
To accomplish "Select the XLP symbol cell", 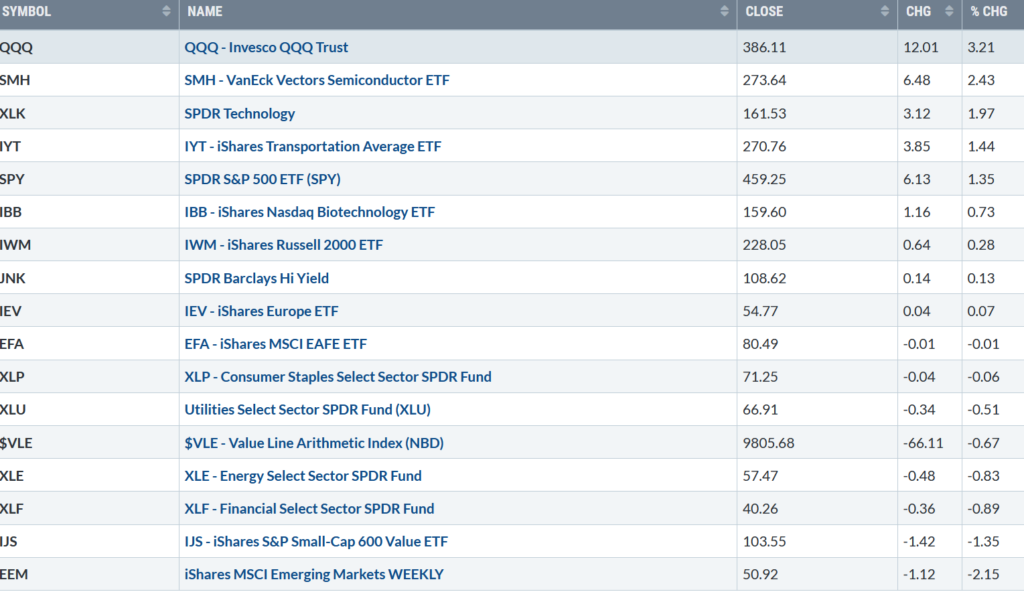I will (x=89, y=376).
